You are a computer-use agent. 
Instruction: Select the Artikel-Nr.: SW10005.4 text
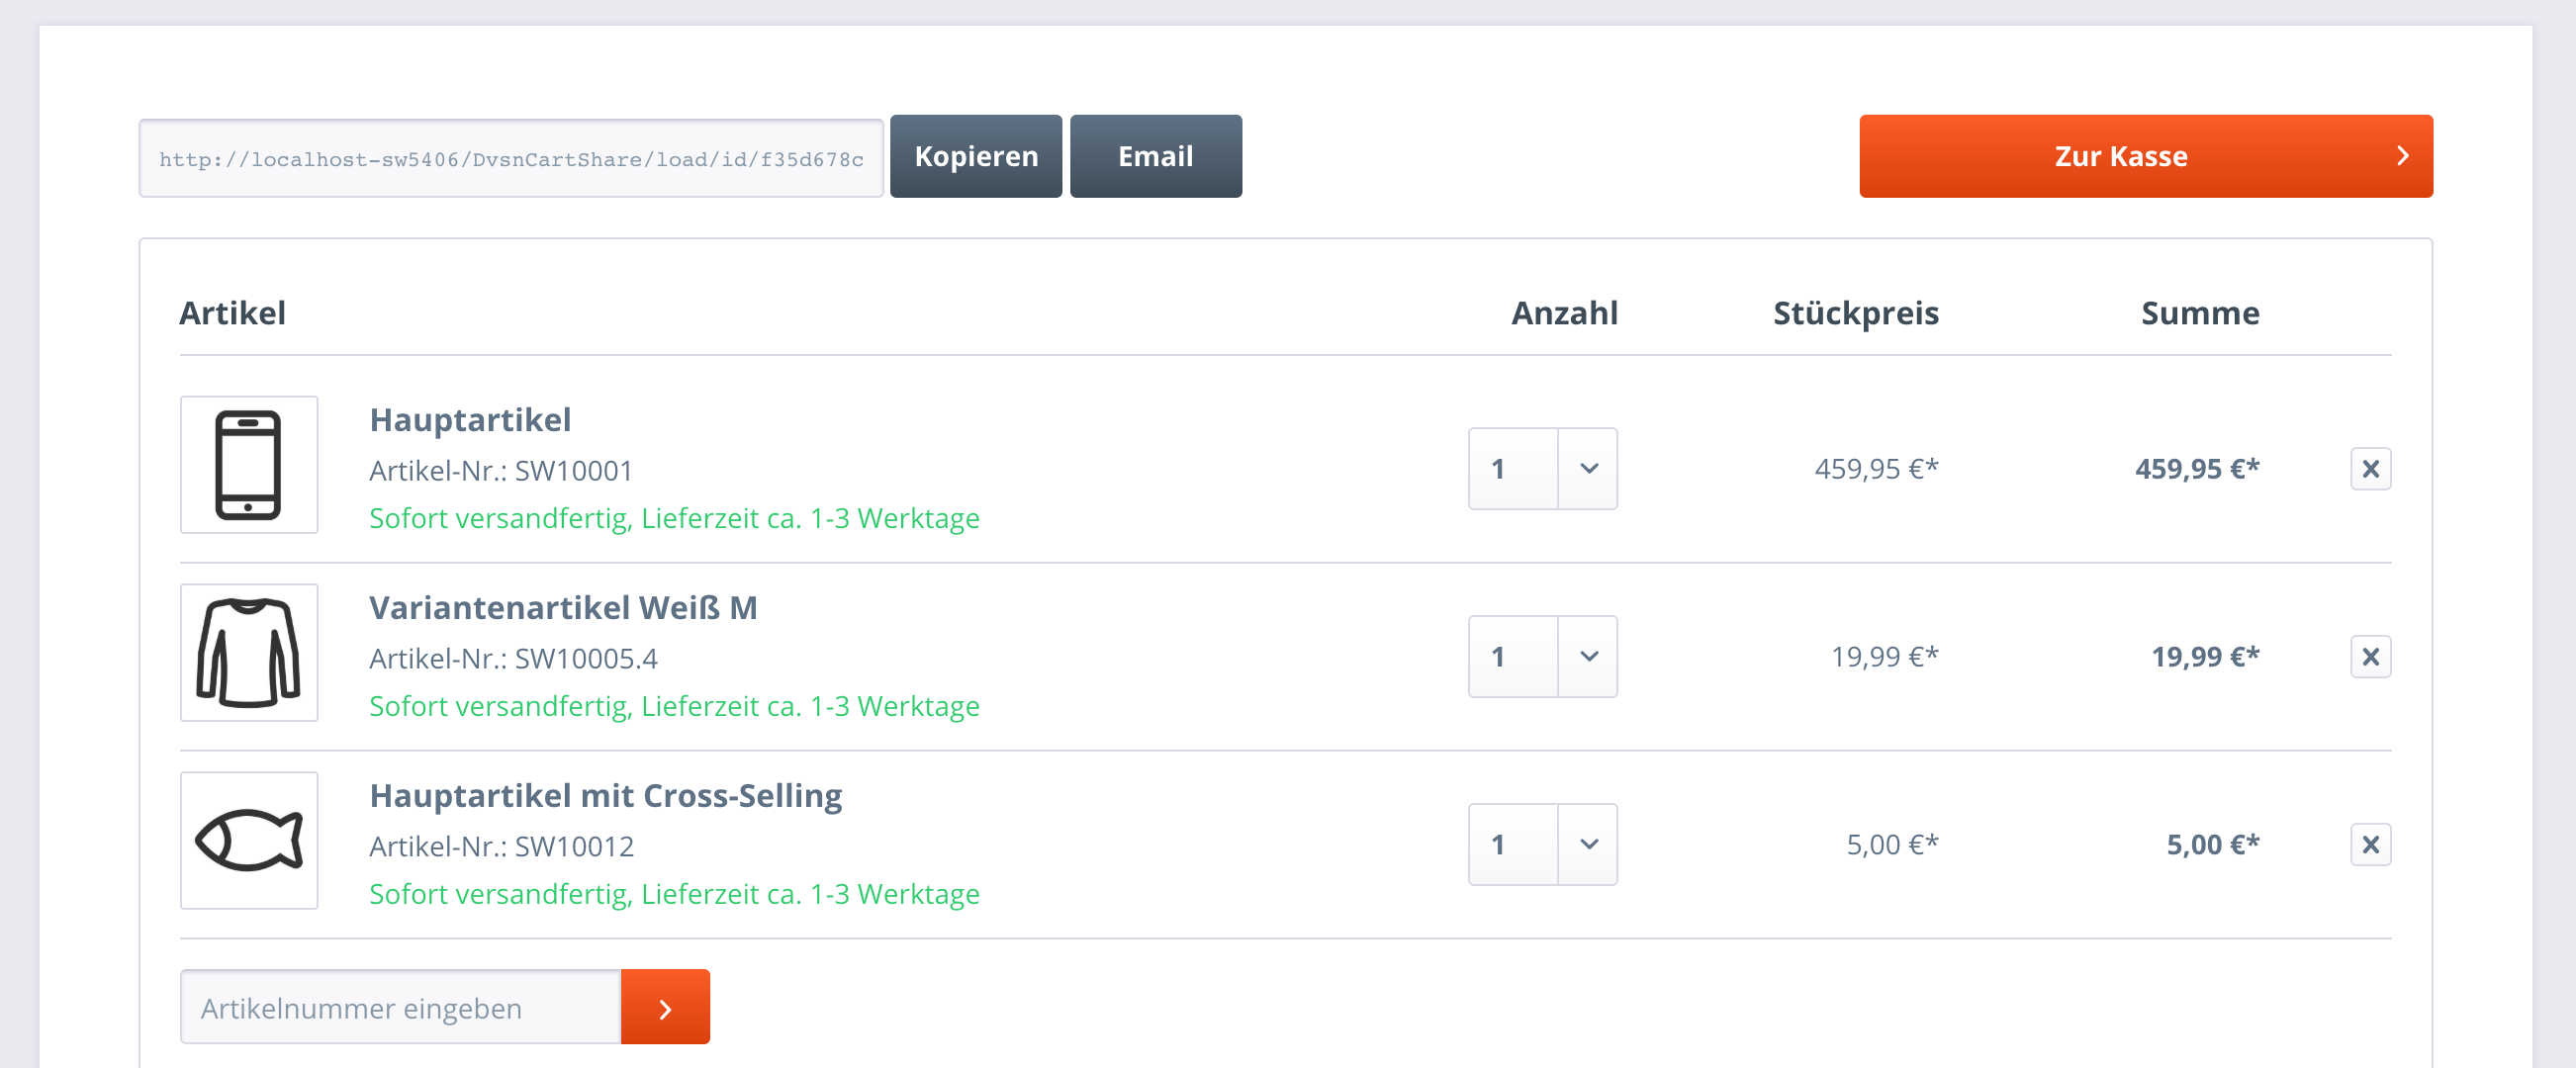pos(513,659)
